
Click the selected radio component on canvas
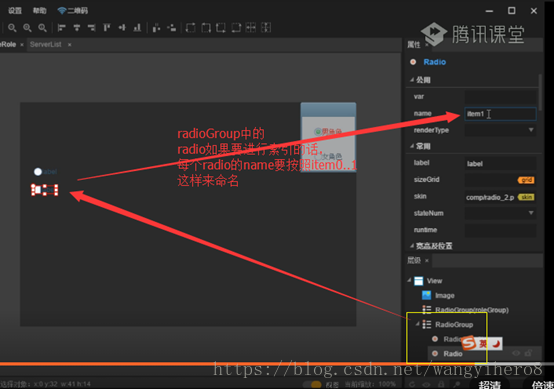coord(45,190)
